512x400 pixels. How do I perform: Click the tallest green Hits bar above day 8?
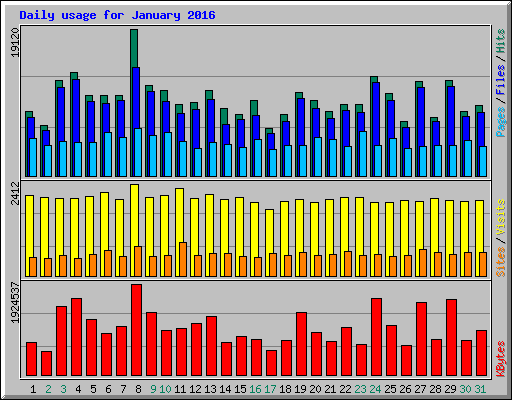click(134, 48)
